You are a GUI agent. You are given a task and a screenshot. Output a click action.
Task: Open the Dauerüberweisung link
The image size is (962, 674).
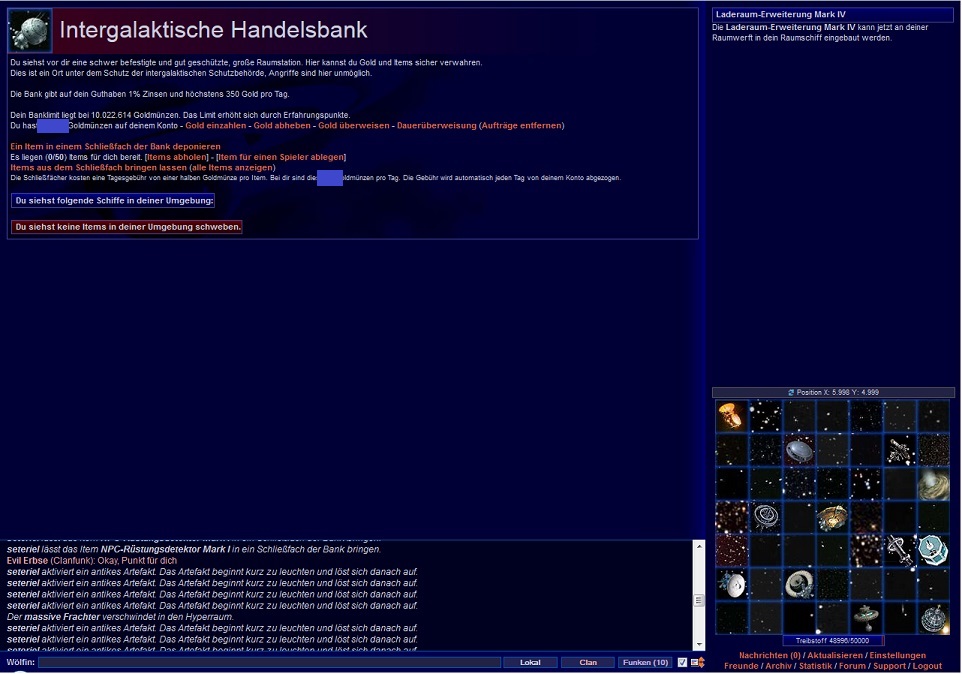(x=436, y=126)
